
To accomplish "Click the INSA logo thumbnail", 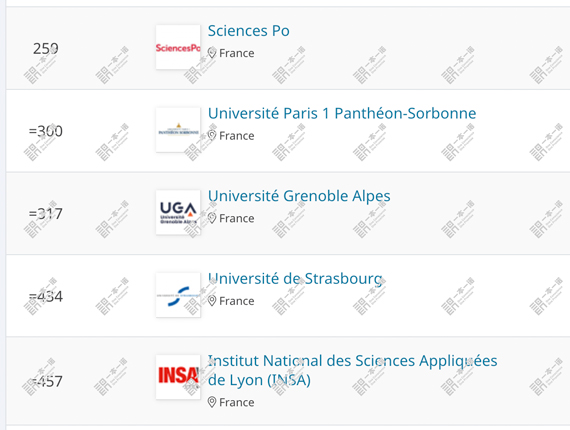I will [178, 377].
